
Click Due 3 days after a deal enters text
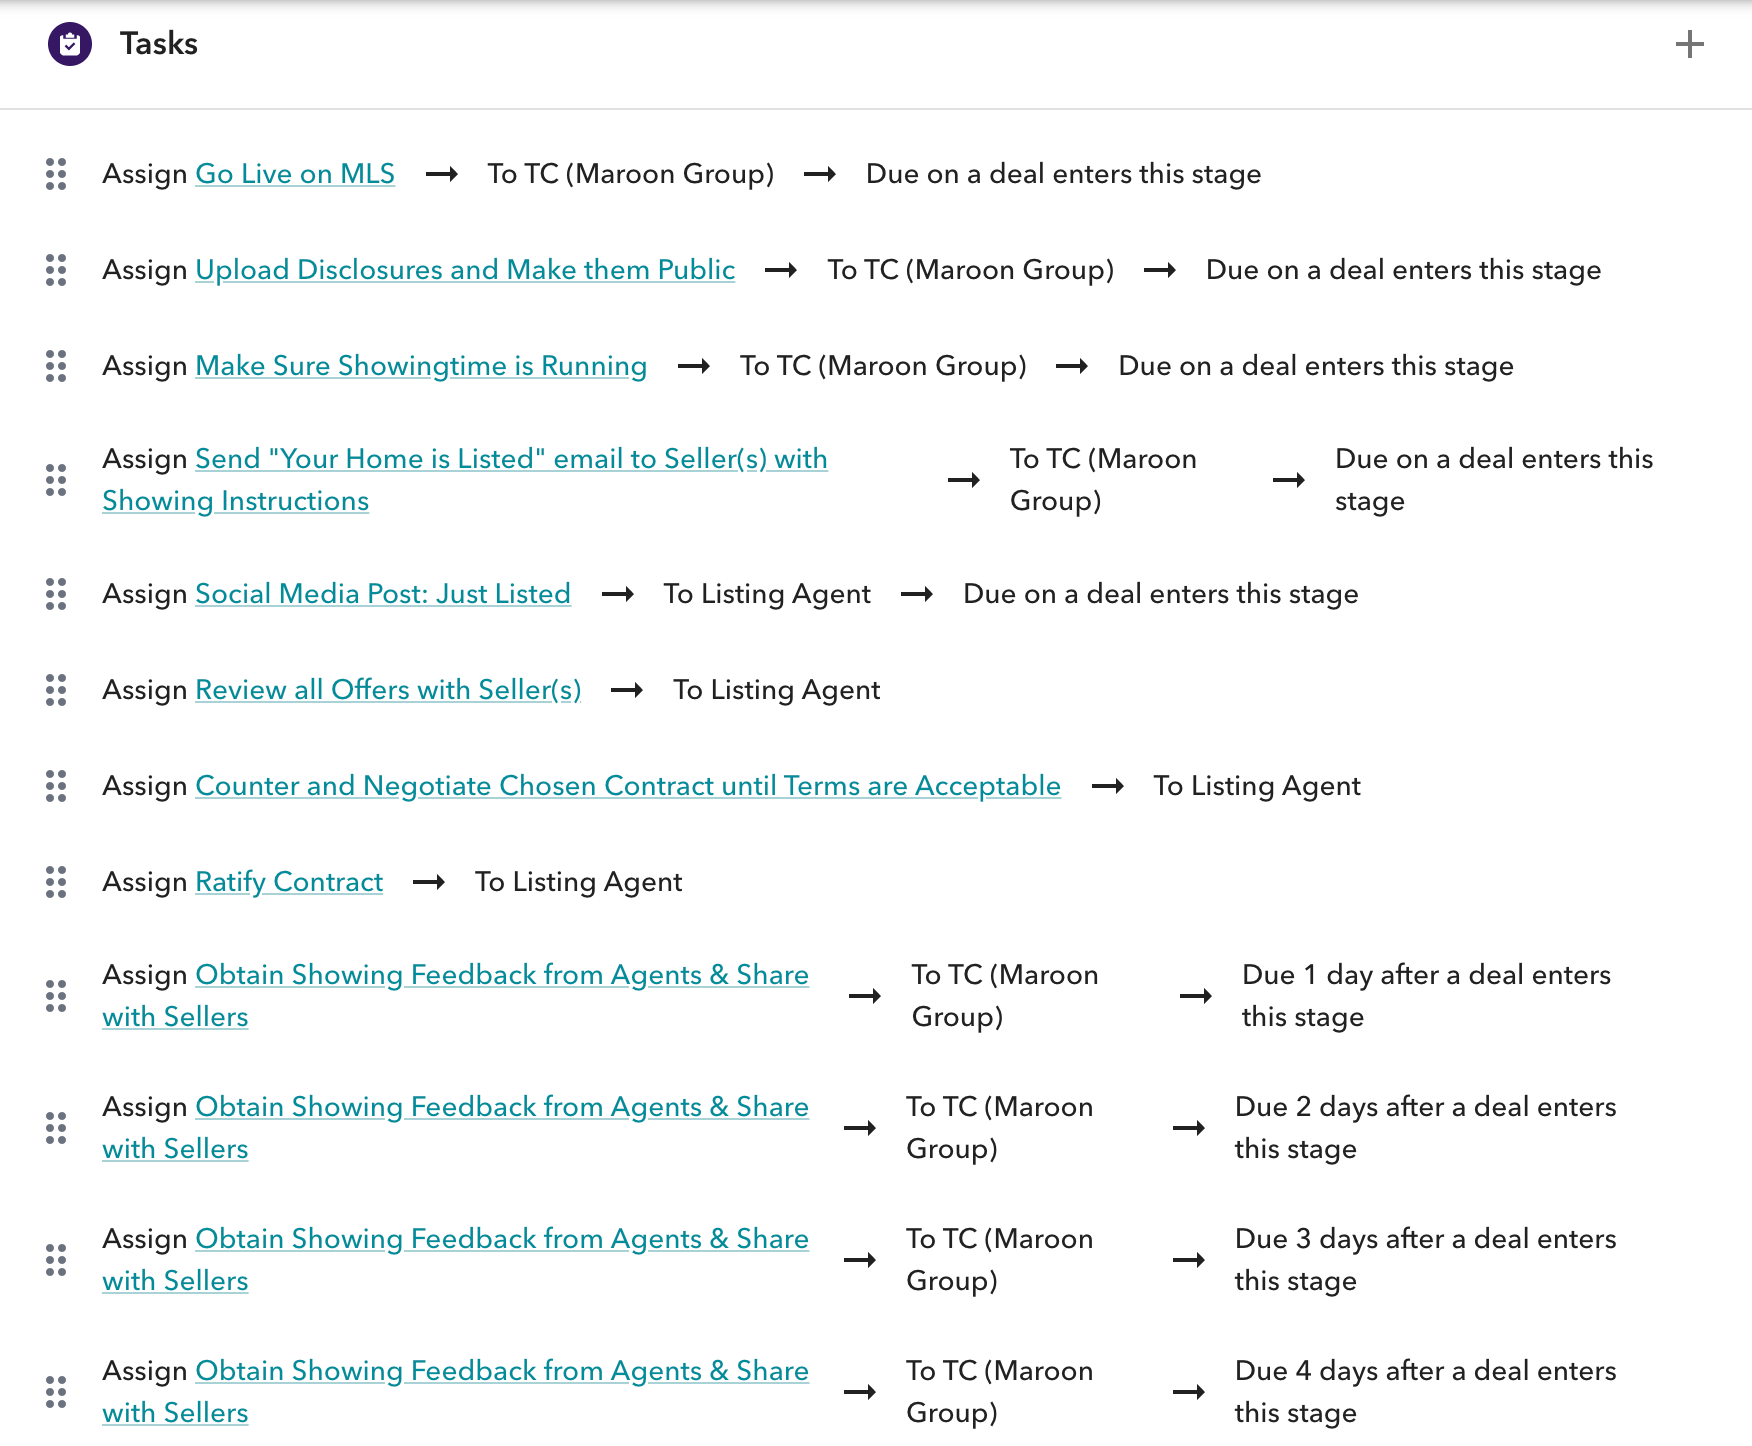coord(1425,1260)
